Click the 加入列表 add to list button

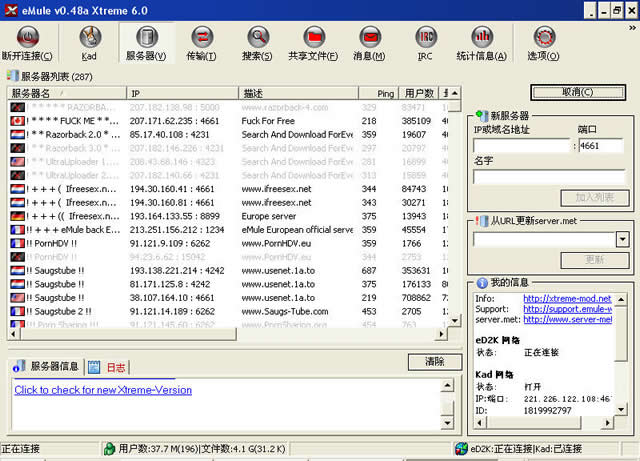click(595, 198)
